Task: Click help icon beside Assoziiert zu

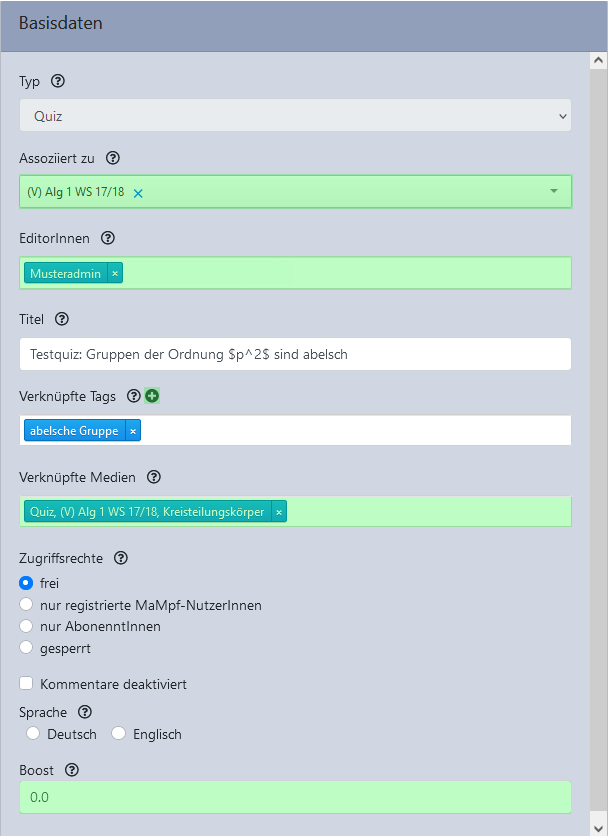Action: (113, 158)
